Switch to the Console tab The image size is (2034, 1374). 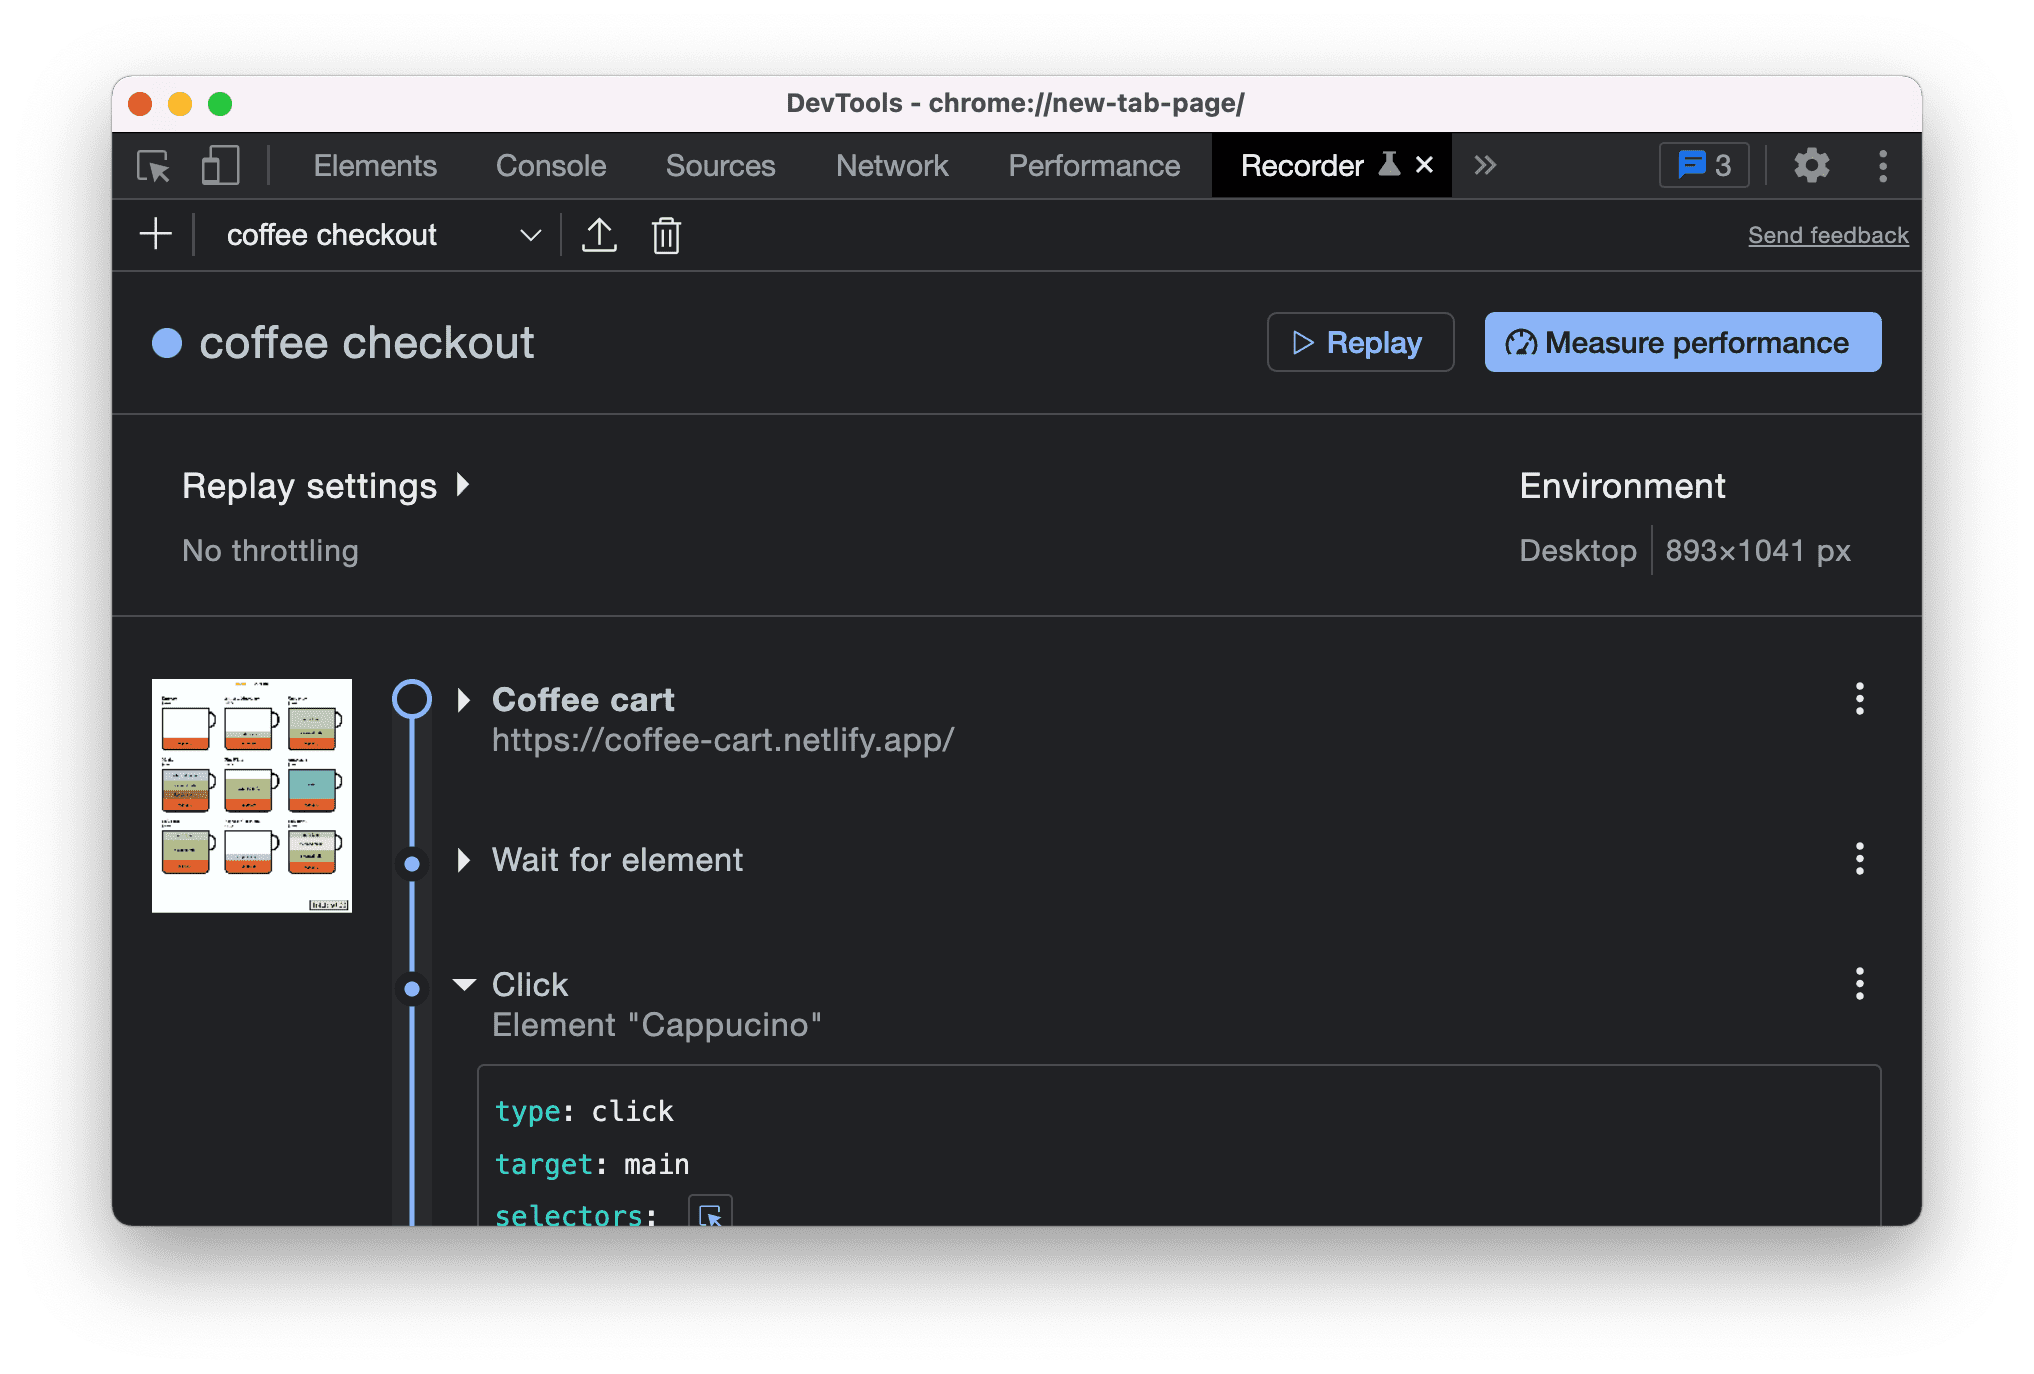coord(552,166)
